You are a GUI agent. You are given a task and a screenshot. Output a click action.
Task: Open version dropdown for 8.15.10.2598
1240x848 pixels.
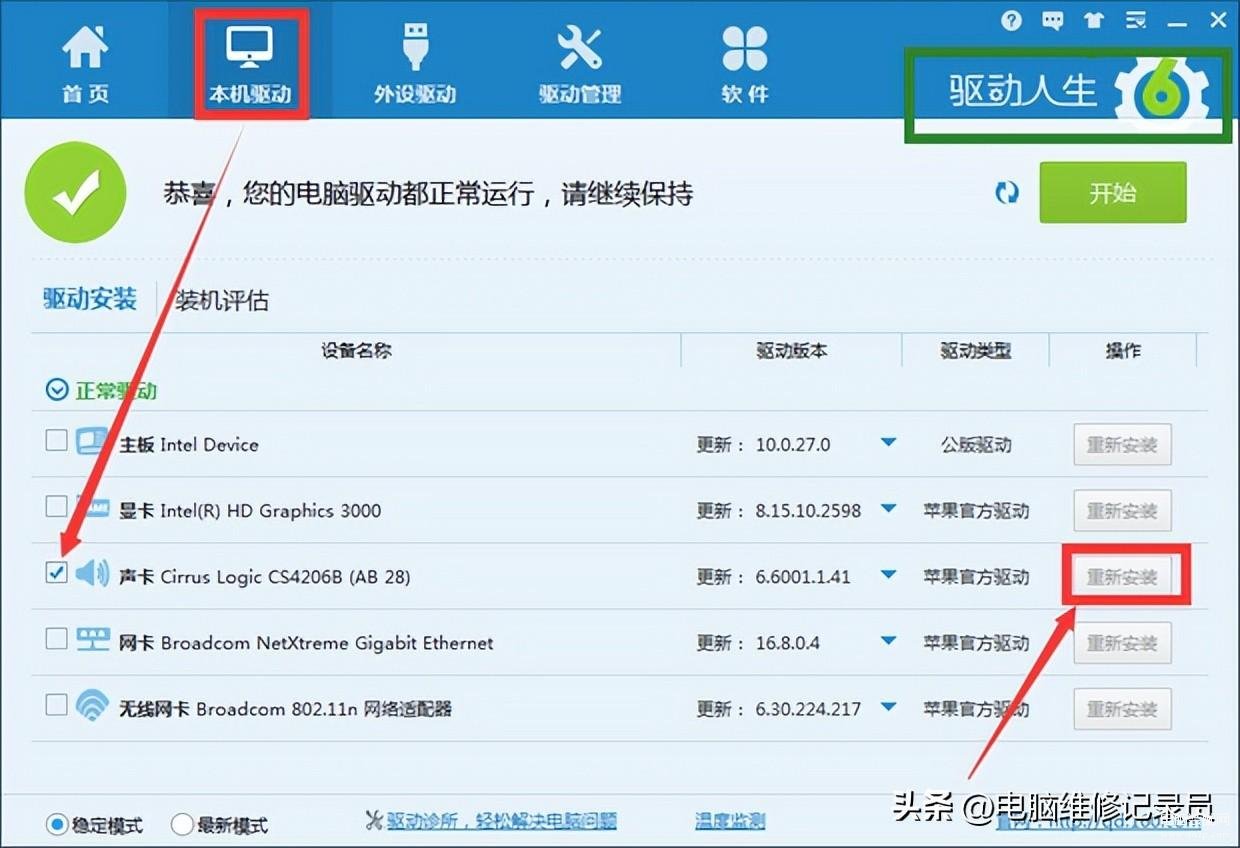pyautogui.click(x=888, y=509)
